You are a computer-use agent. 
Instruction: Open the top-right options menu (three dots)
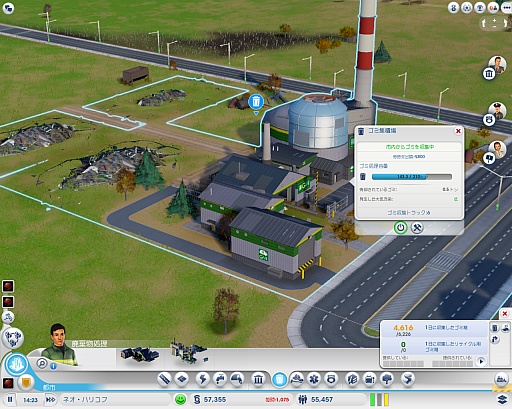click(507, 7)
